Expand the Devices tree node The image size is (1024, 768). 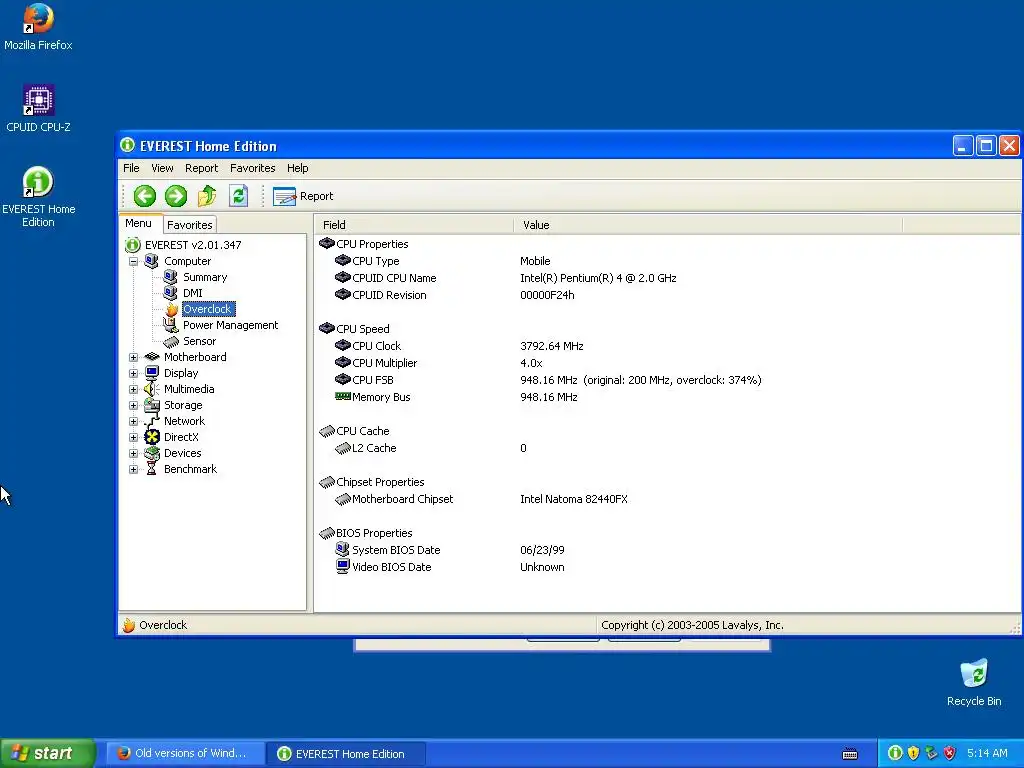pyautogui.click(x=133, y=453)
